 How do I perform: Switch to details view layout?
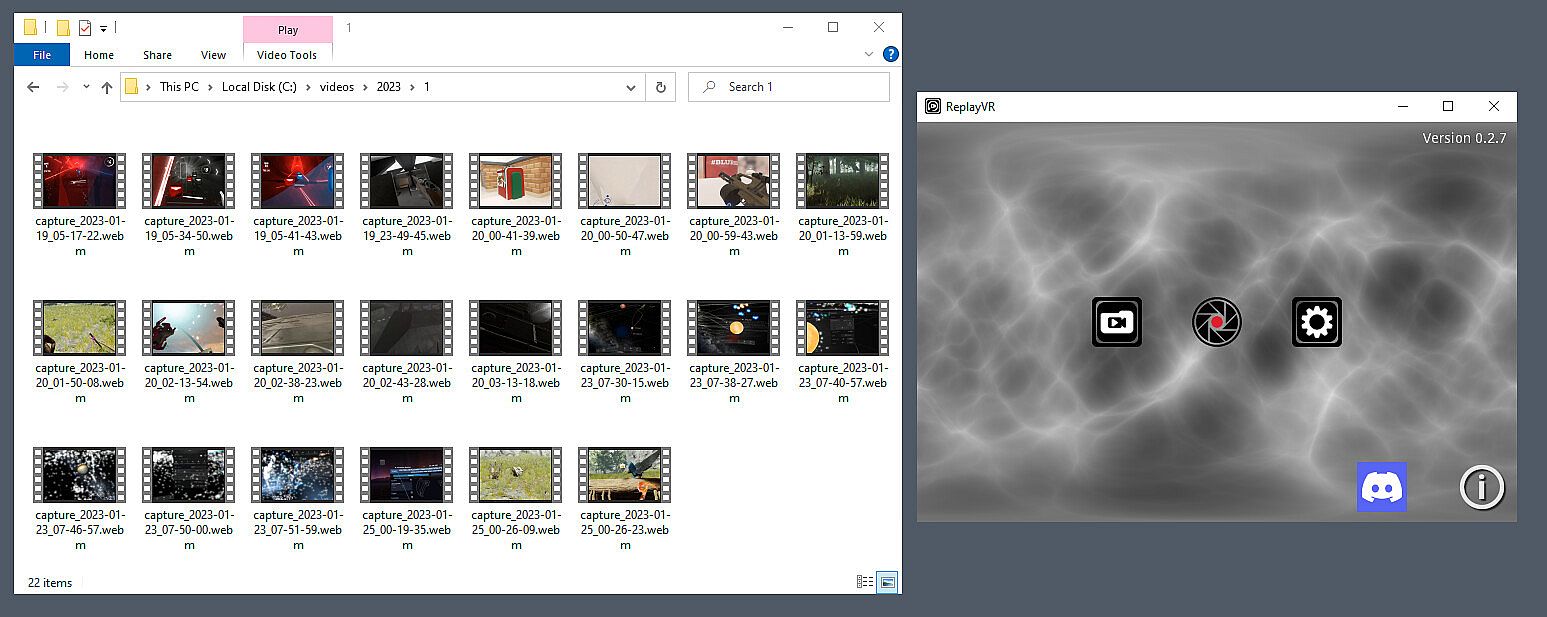point(865,582)
